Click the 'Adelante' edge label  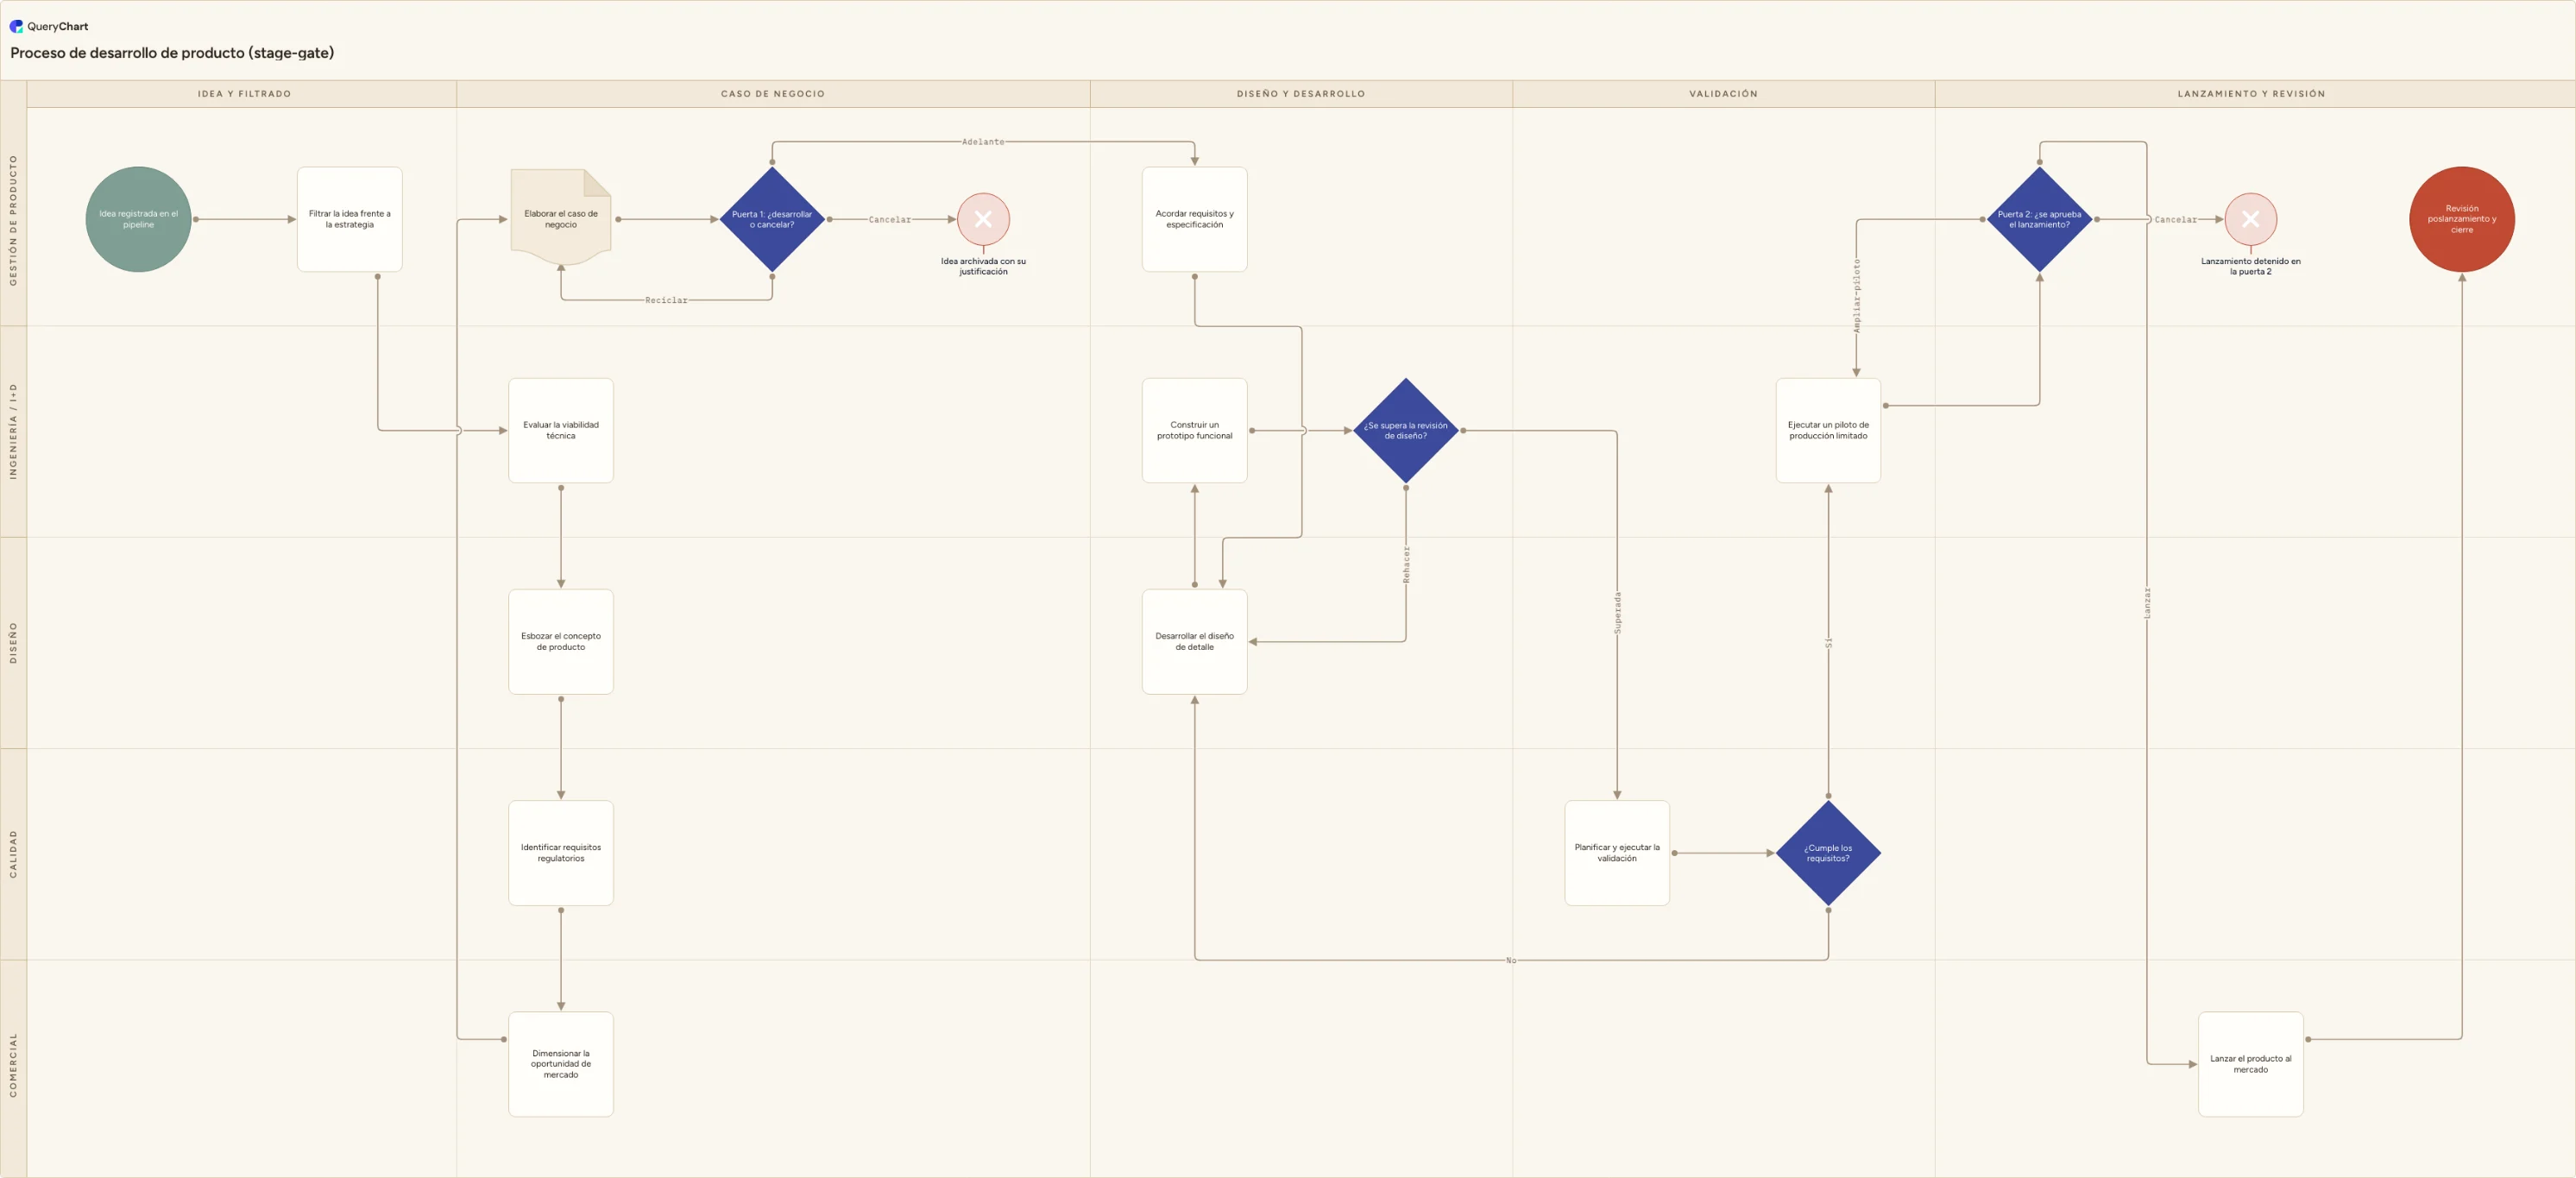(x=983, y=142)
